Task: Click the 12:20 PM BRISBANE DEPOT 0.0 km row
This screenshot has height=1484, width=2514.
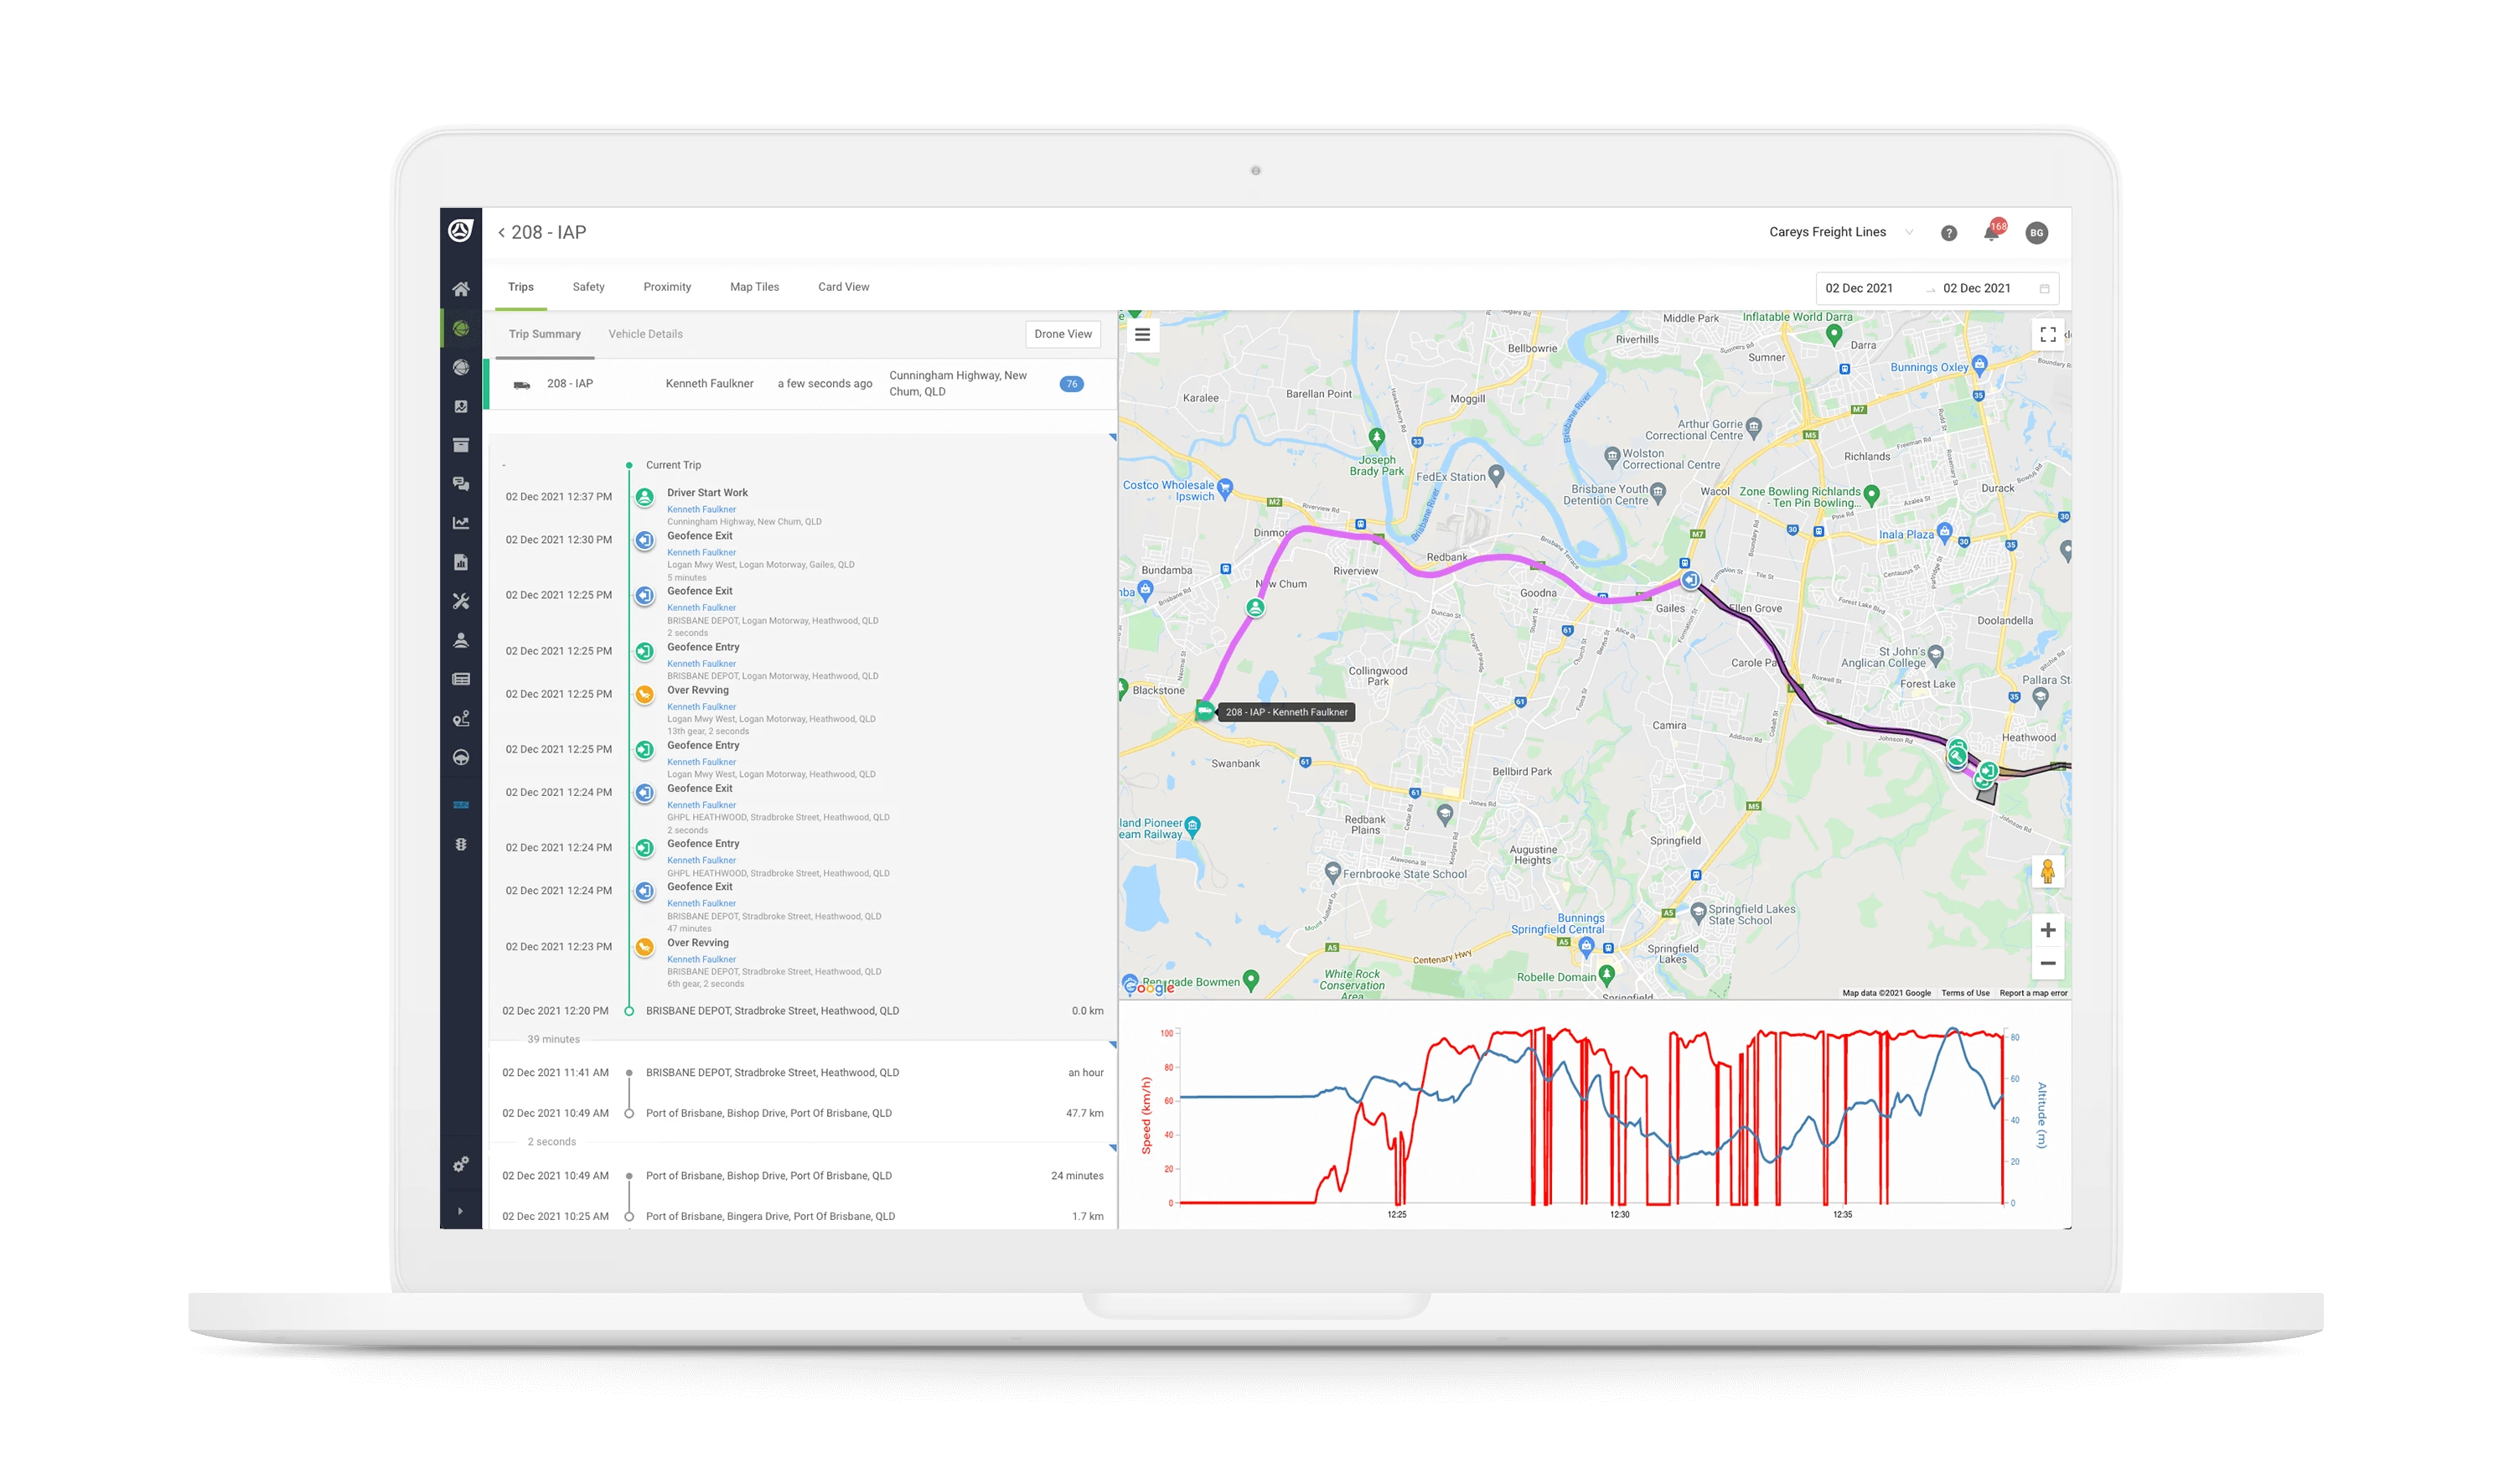Action: (802, 1011)
